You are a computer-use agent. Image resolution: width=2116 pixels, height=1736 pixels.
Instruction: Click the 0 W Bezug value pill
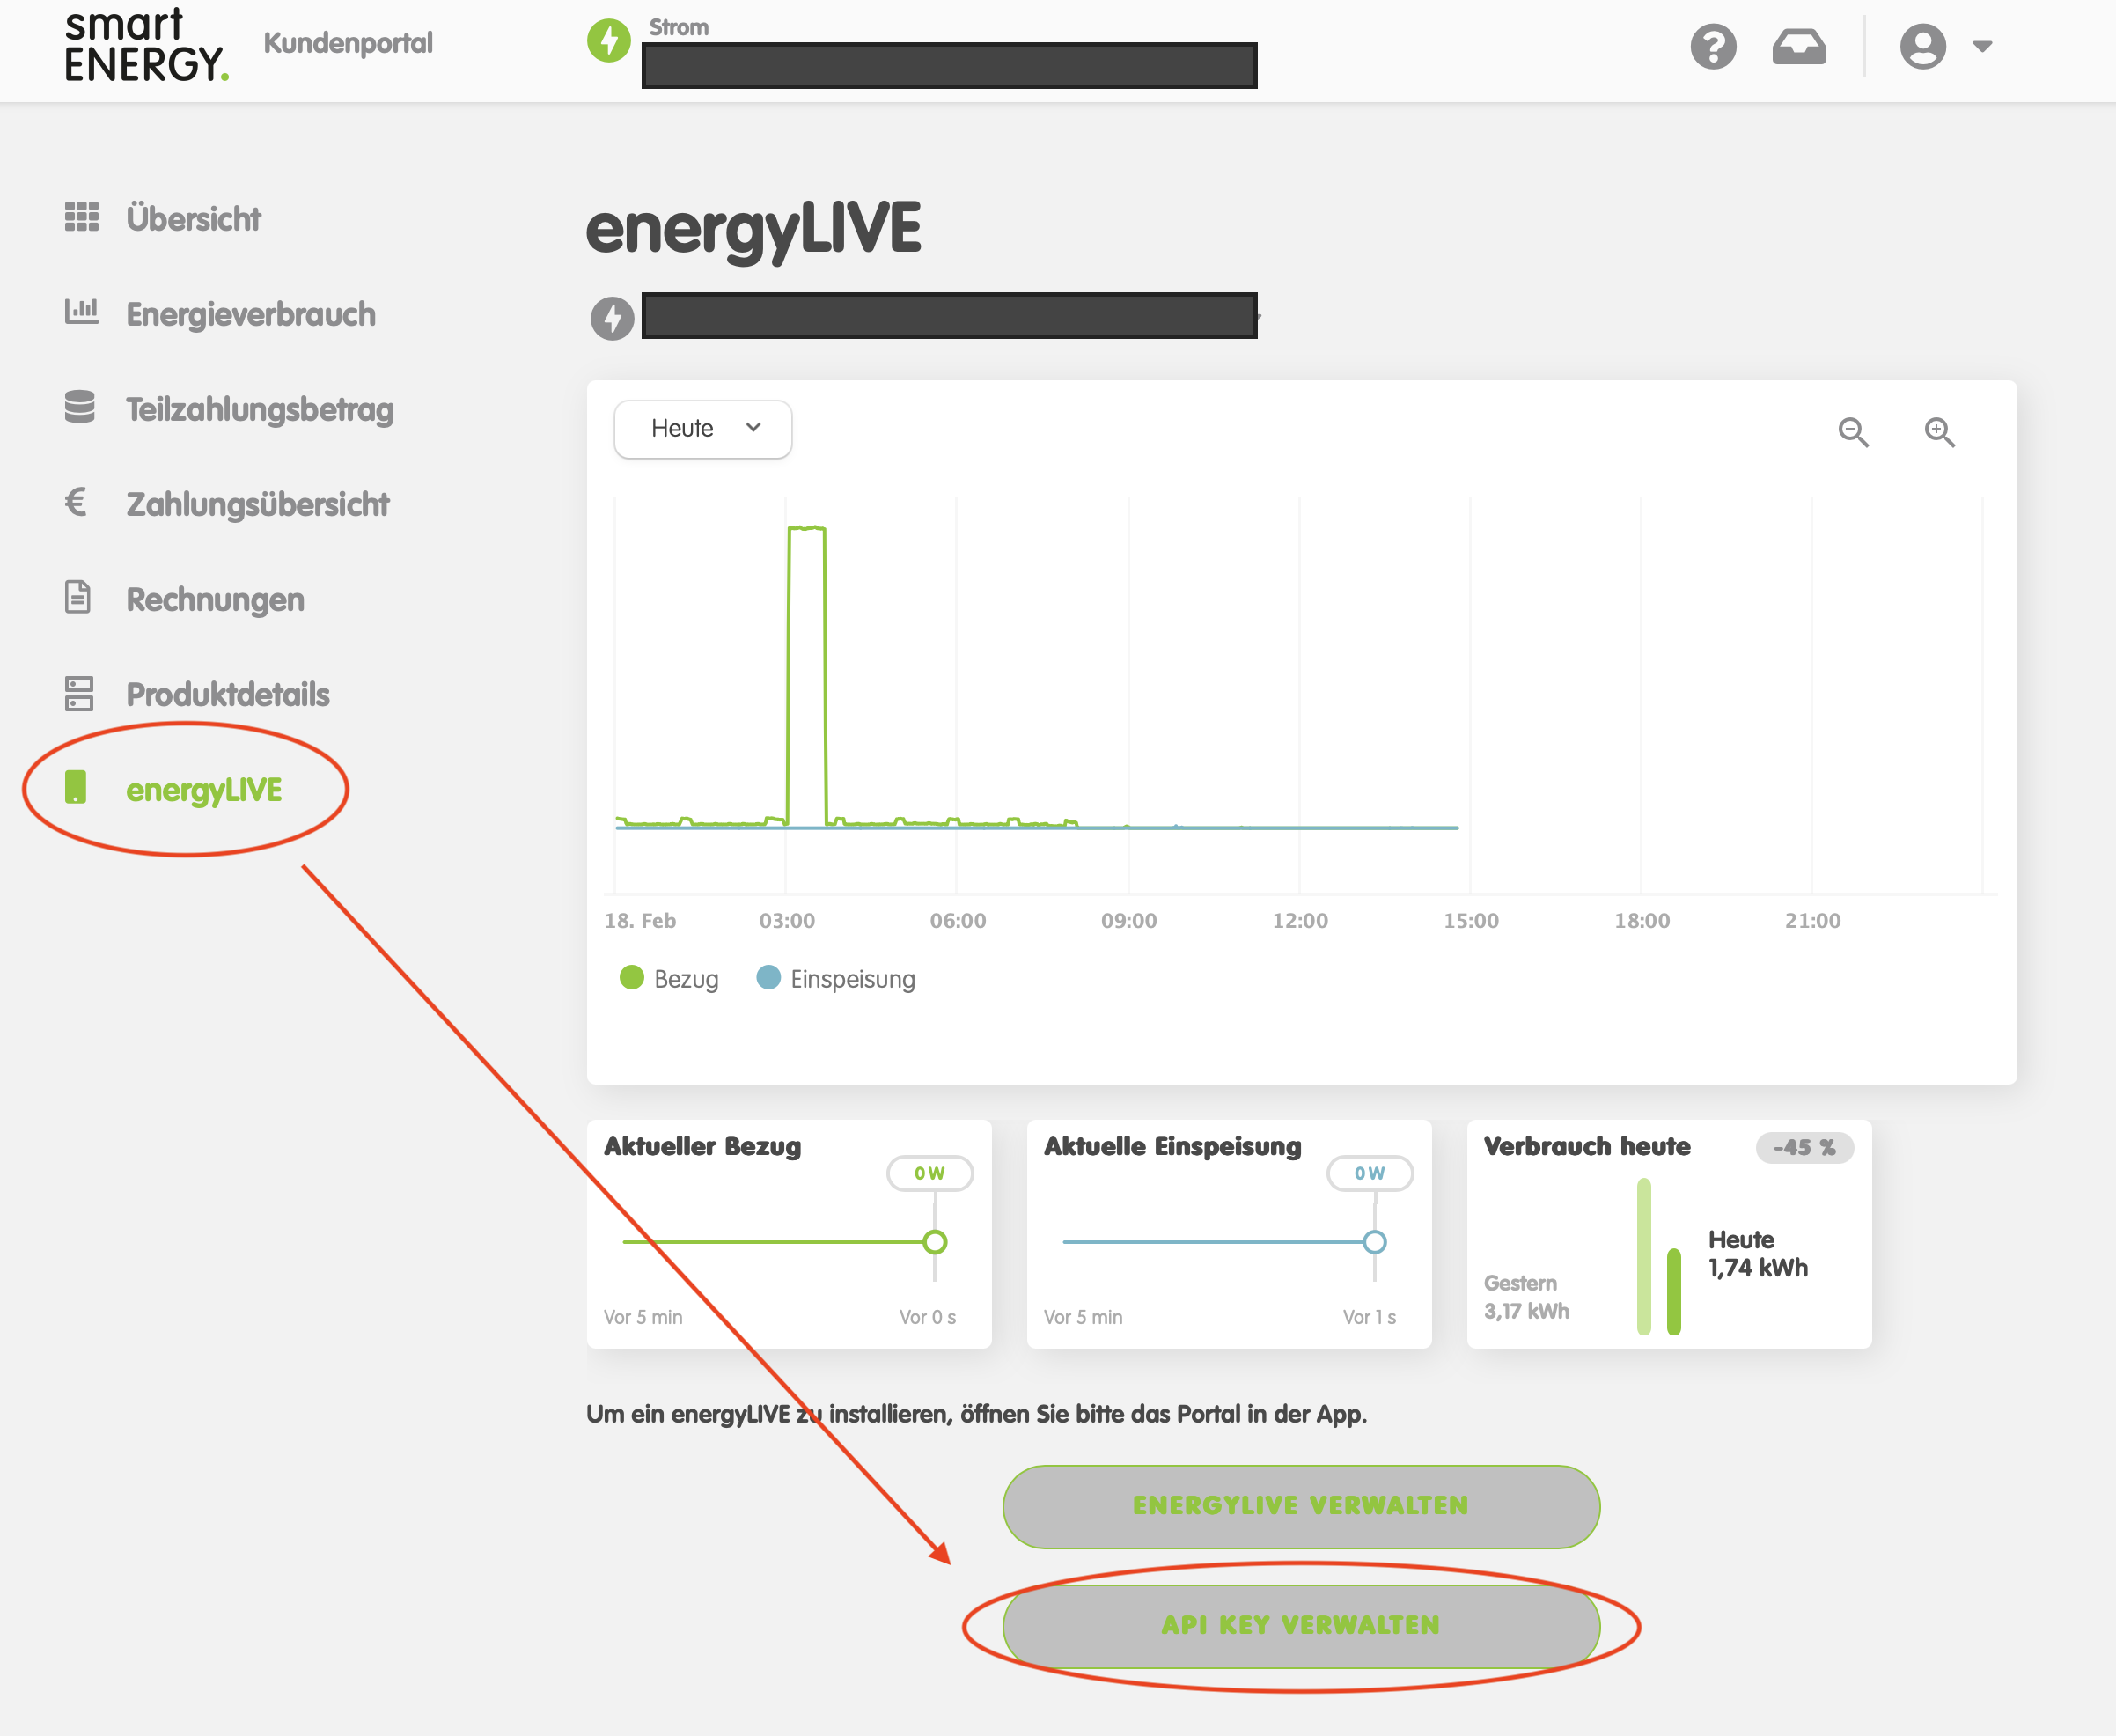click(929, 1173)
